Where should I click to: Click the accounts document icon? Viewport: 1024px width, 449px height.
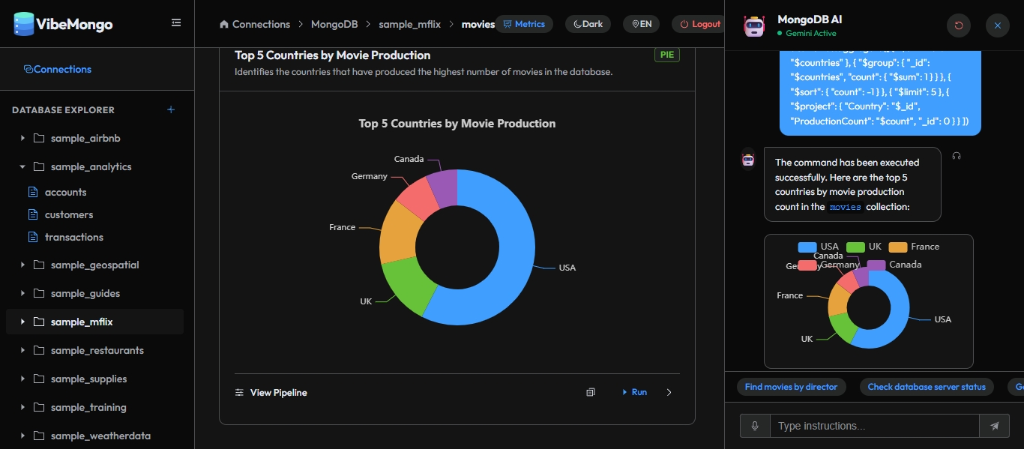click(x=33, y=193)
